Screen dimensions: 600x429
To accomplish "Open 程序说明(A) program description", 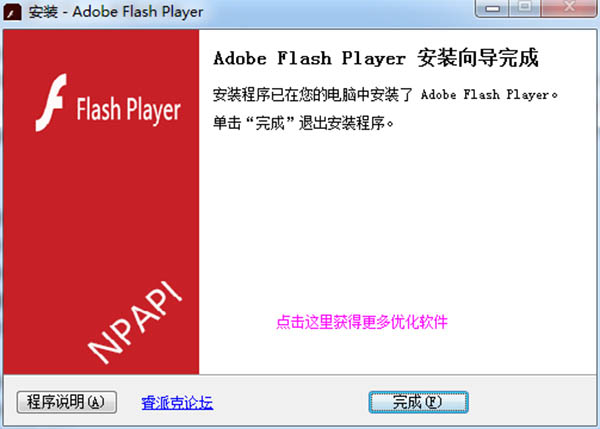I will (x=67, y=402).
